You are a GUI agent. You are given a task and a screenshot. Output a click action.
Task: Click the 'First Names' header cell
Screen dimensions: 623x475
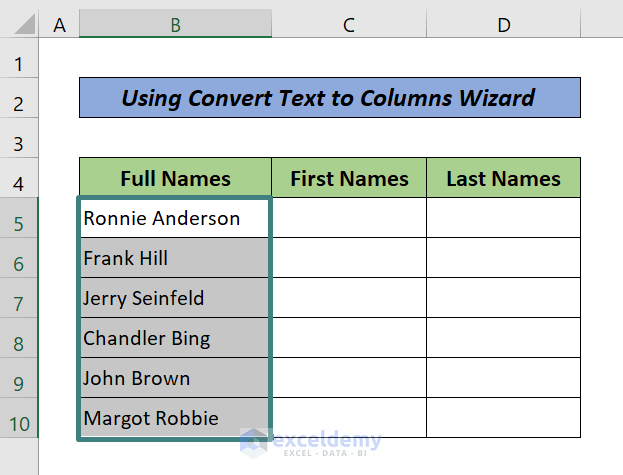coord(349,178)
